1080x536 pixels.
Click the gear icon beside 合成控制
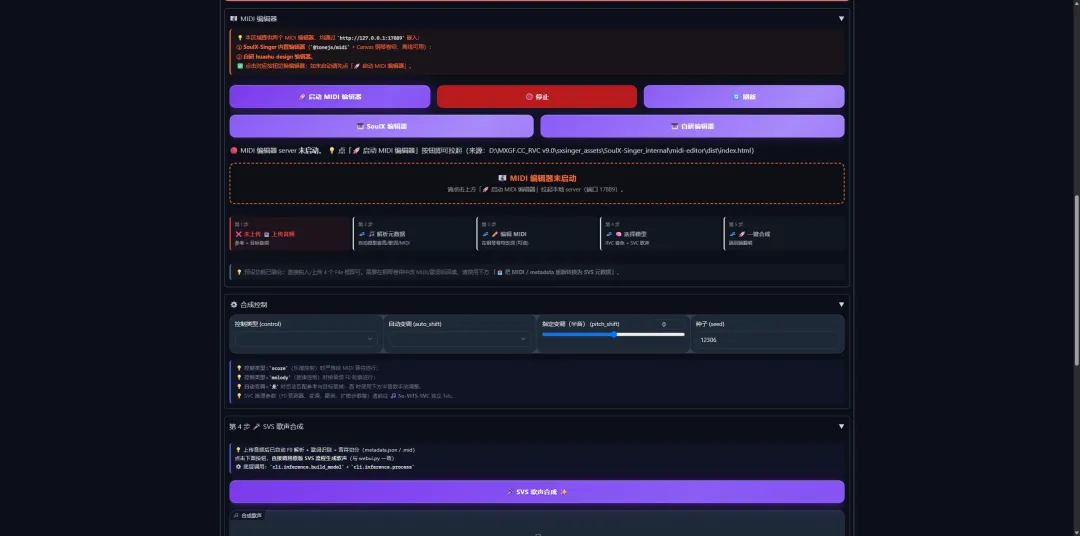pos(233,305)
